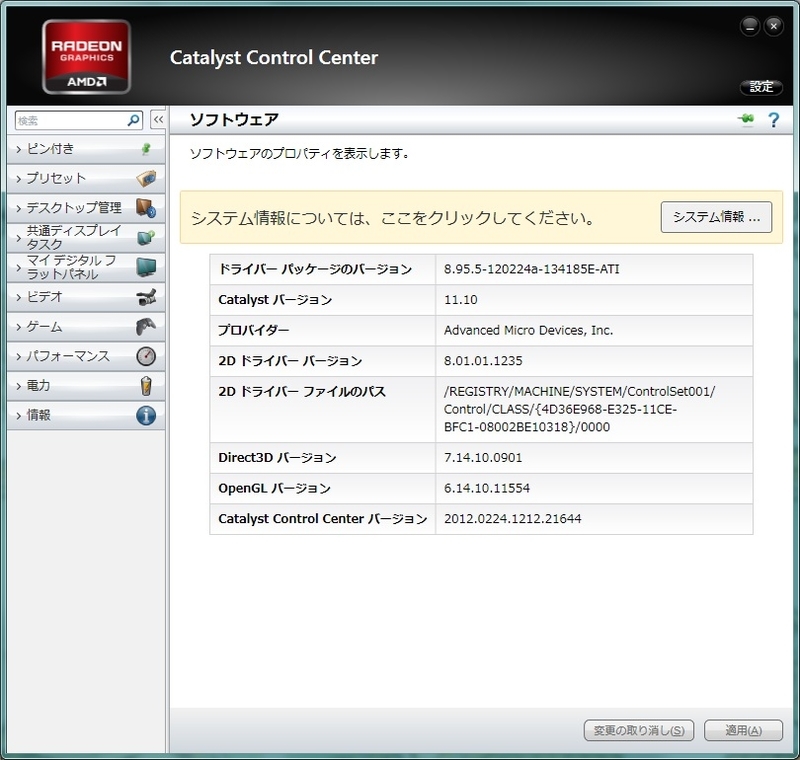Pin this page with the green pin icon
800x760 pixels.
746,119
